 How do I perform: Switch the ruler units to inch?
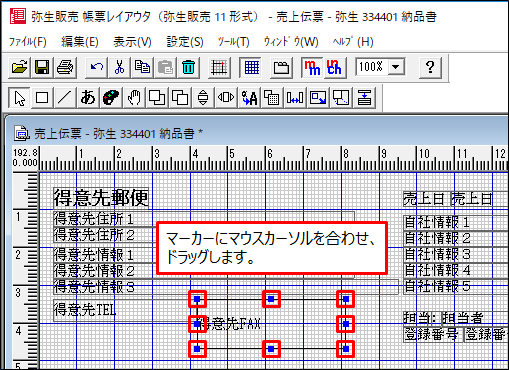pos(334,68)
